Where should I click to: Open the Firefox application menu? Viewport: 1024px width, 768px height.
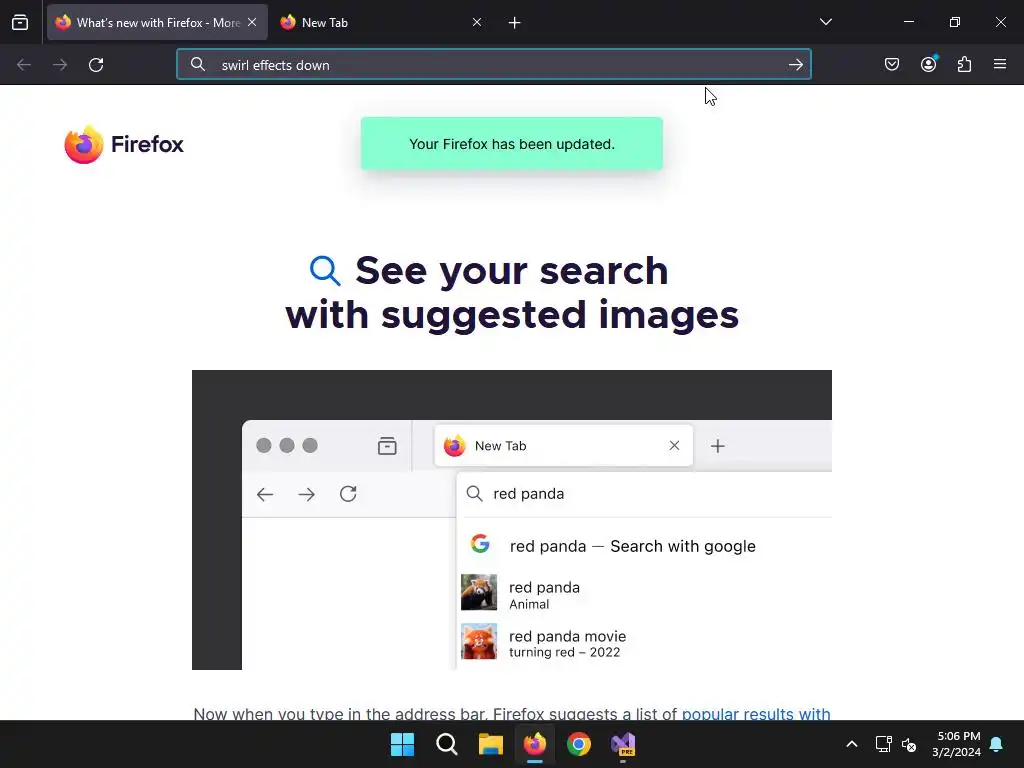point(1000,64)
